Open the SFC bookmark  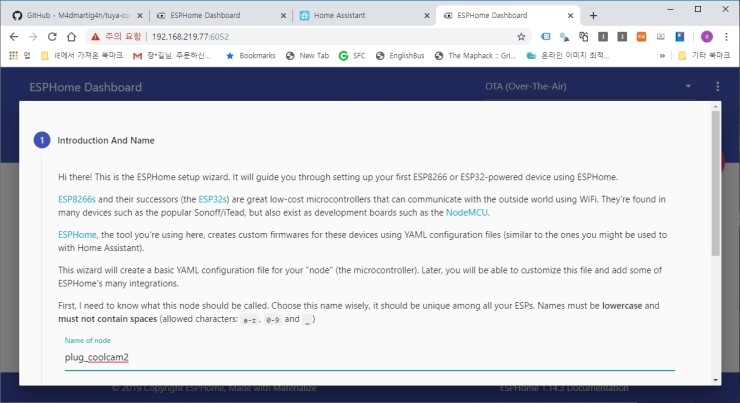pyautogui.click(x=352, y=56)
